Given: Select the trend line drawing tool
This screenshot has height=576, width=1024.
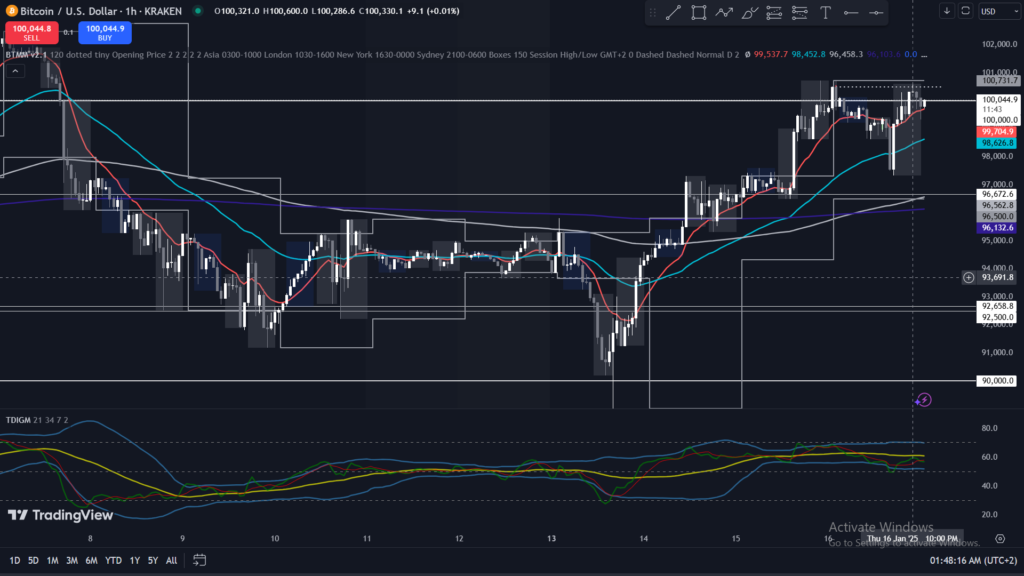Looking at the screenshot, I should (673, 12).
